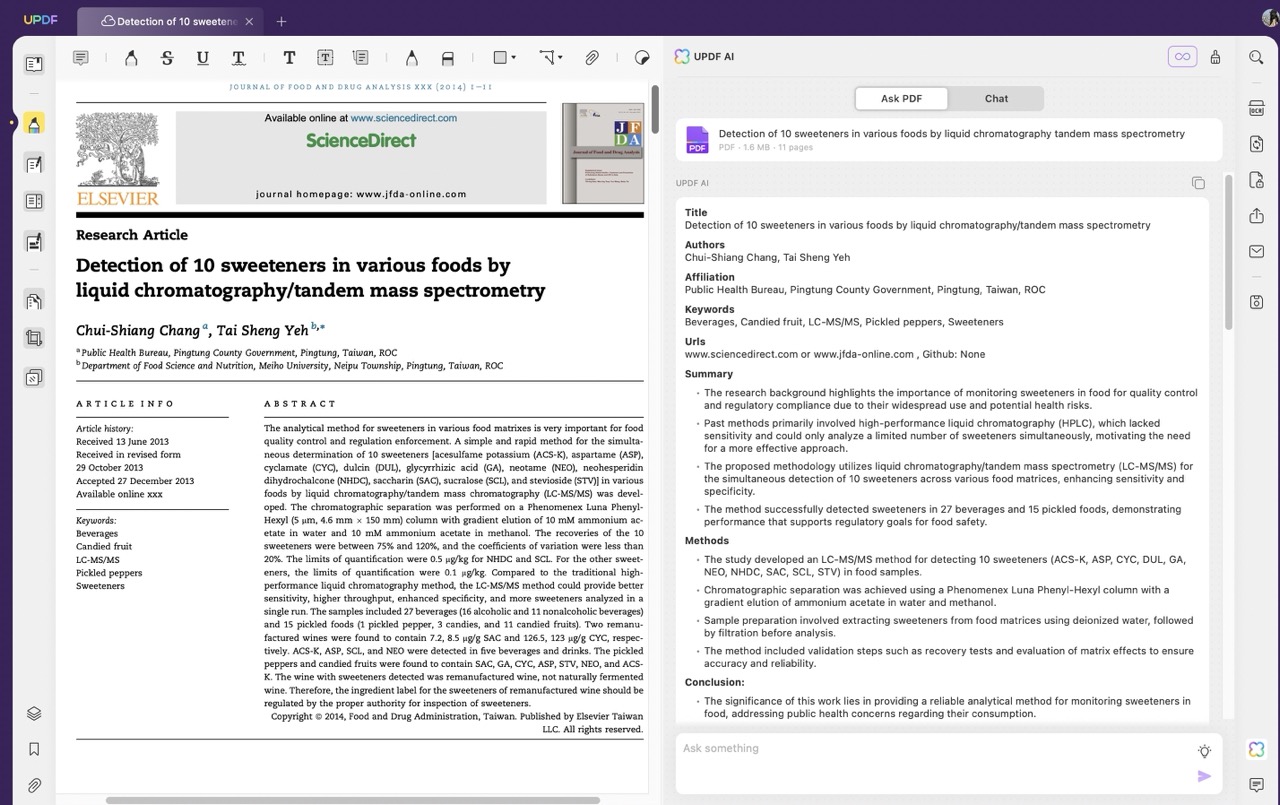
Task: Attach a file with paperclip tool
Action: [x=592, y=58]
